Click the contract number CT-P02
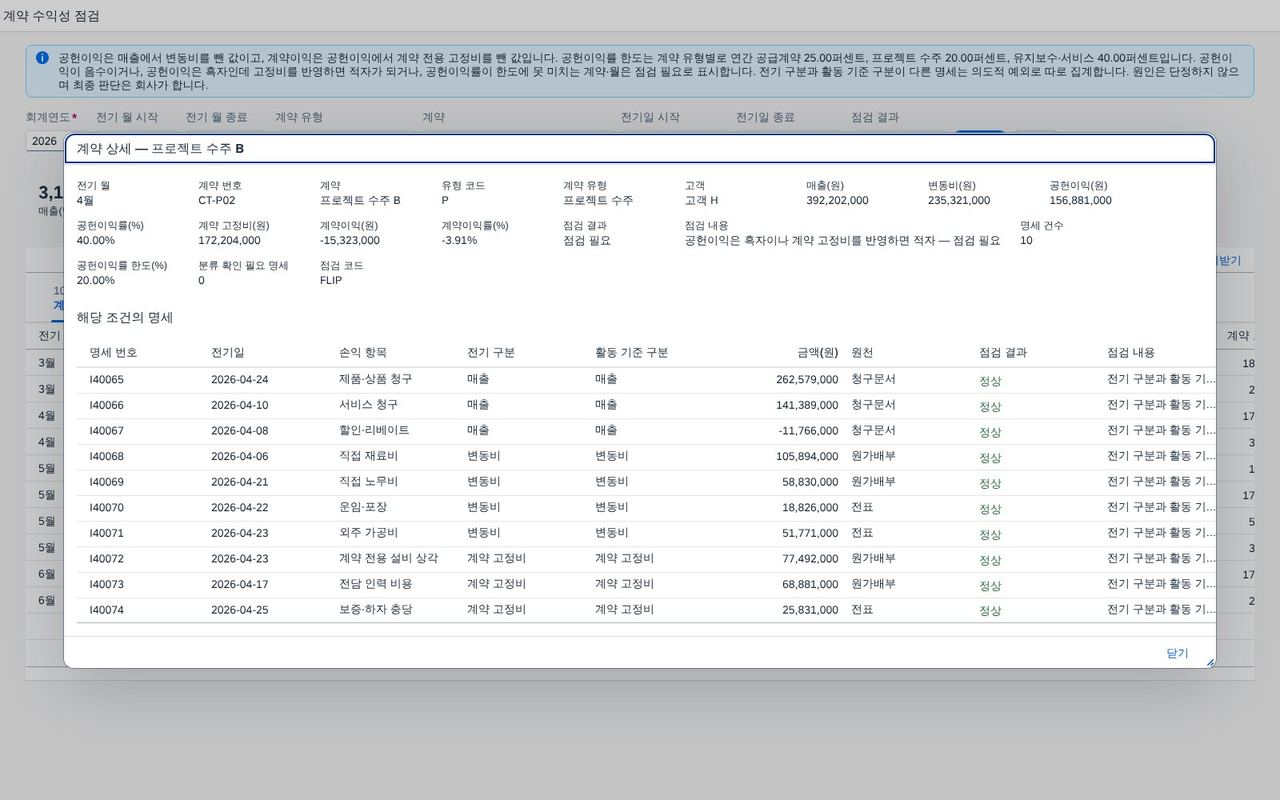1280x800 pixels. point(217,200)
